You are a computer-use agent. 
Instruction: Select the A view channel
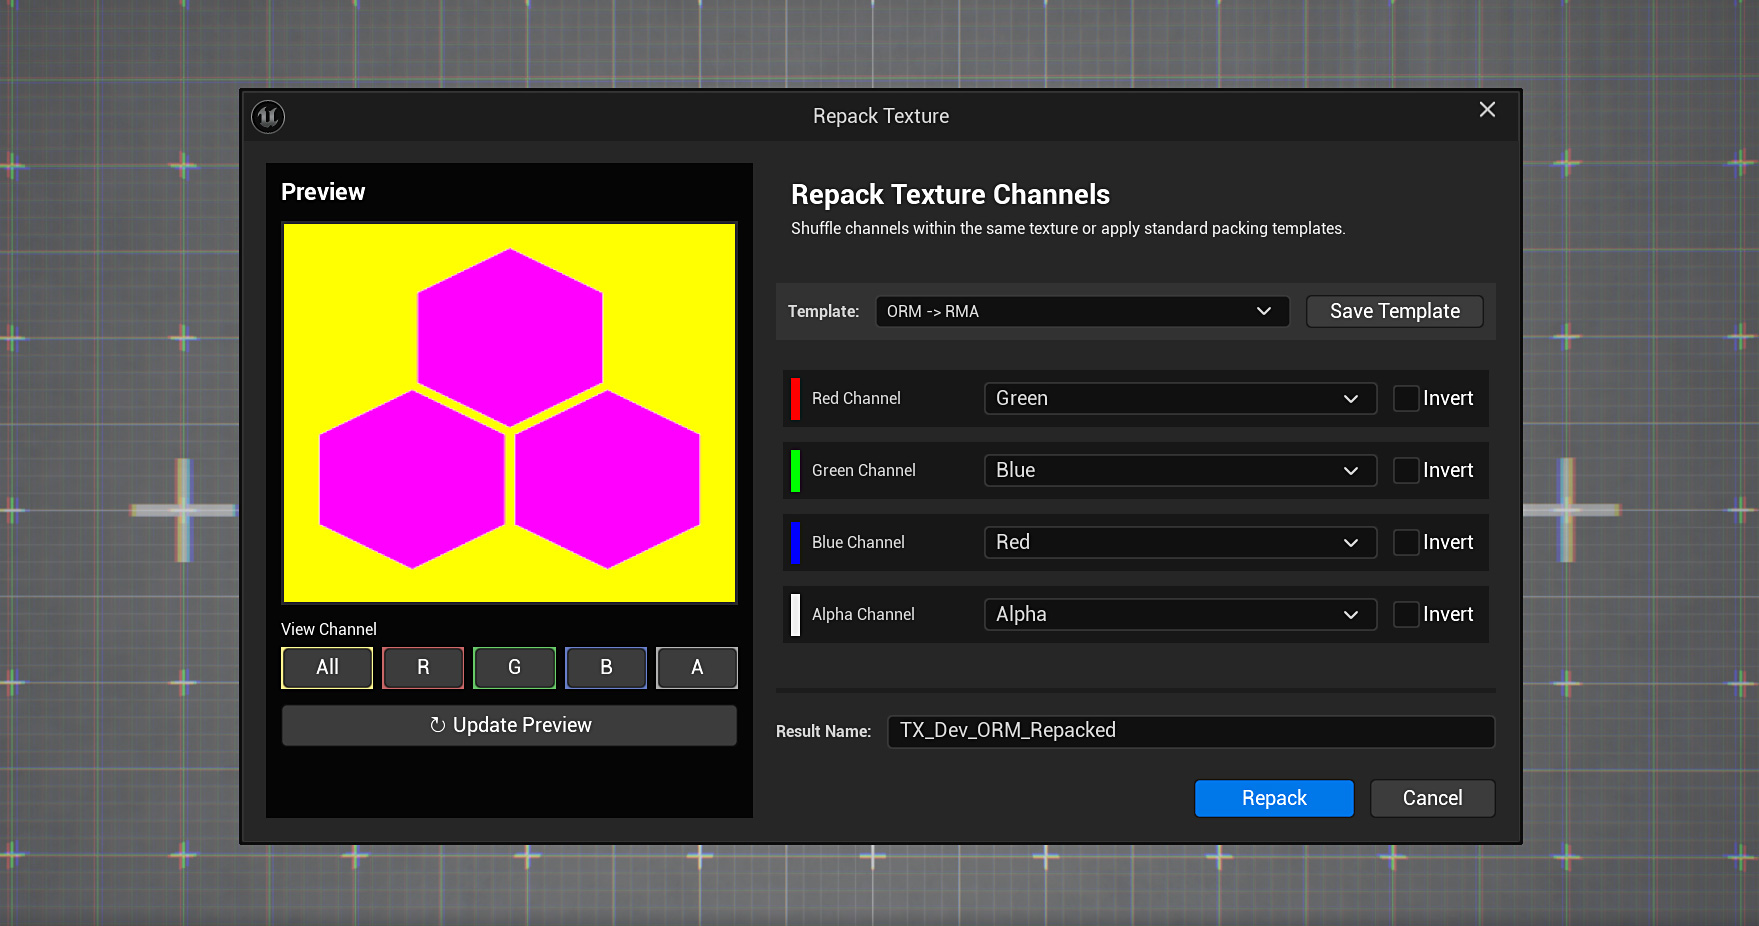[697, 667]
